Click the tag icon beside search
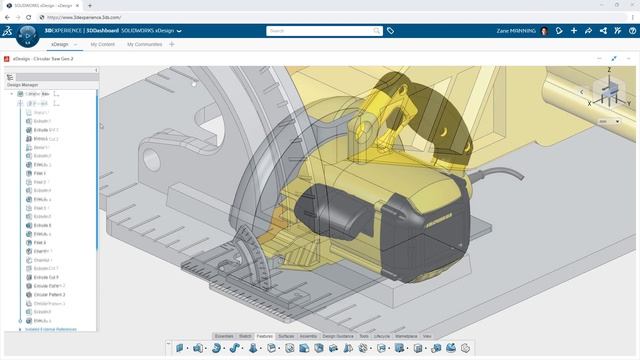 [x=390, y=31]
